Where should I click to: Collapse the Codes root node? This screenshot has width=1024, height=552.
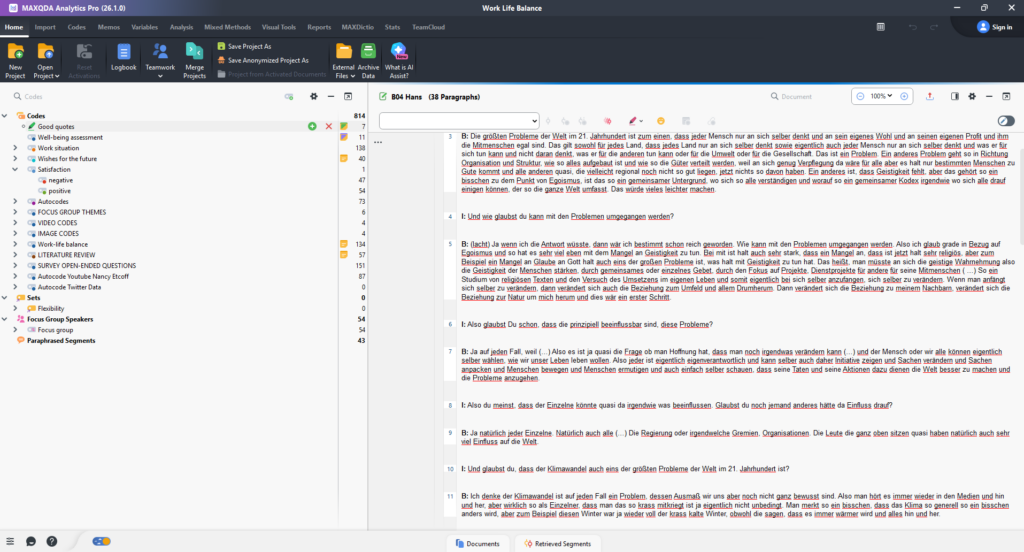5,116
